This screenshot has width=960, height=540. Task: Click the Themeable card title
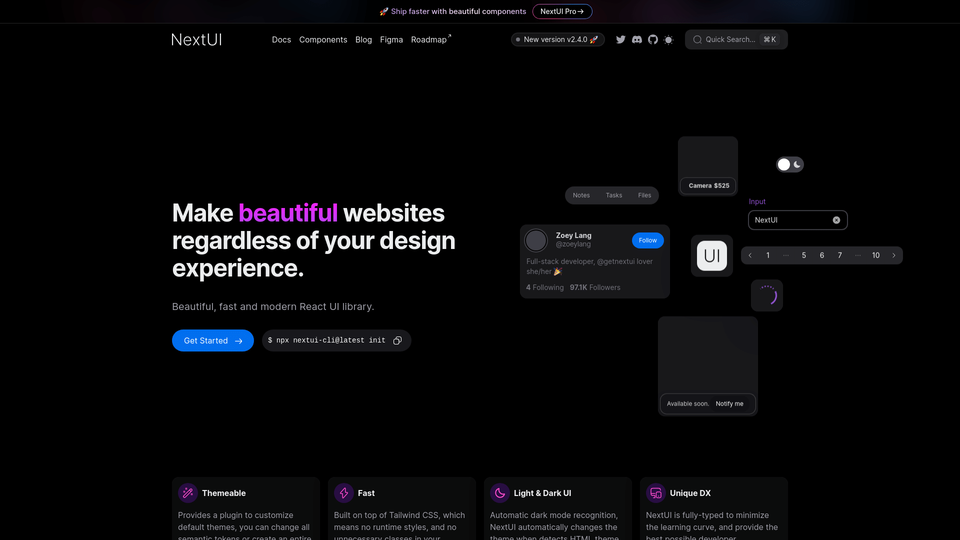tap(224, 493)
